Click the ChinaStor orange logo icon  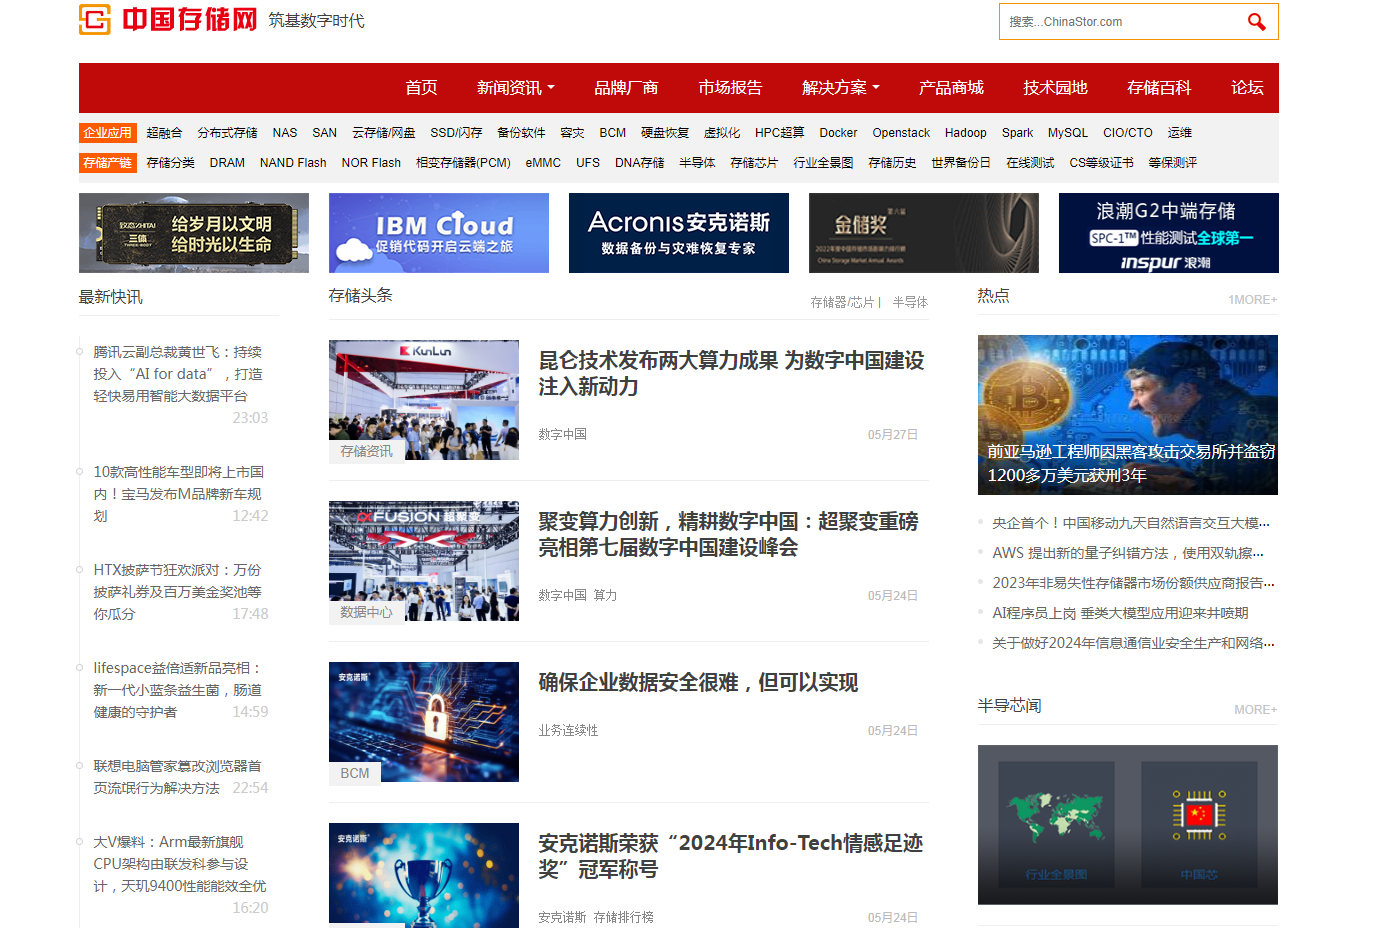(95, 19)
